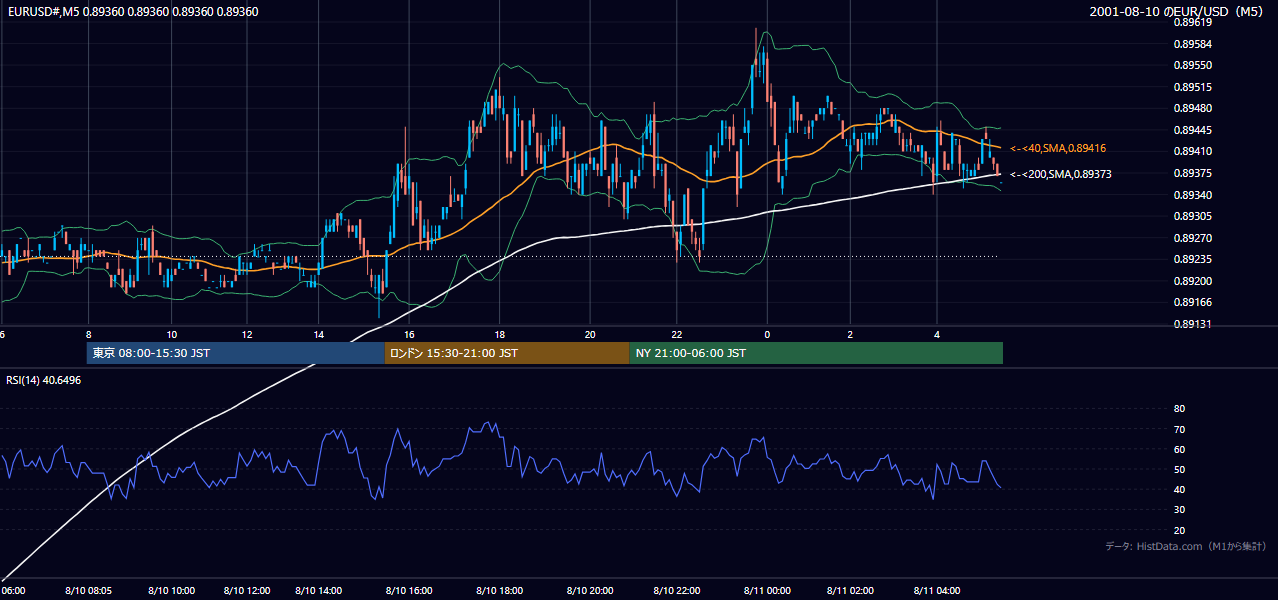Image resolution: width=1278 pixels, height=600 pixels.
Task: Click the RSI 50 level label
Action: coord(1179,469)
